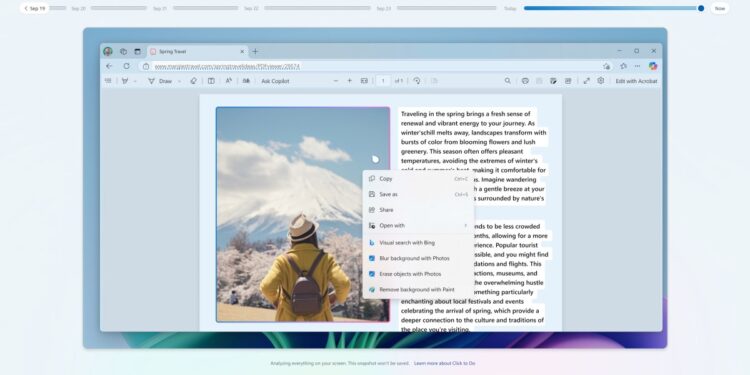The width and height of the screenshot is (750, 375).
Task: Select Visual search with Bing
Action: tap(418, 243)
